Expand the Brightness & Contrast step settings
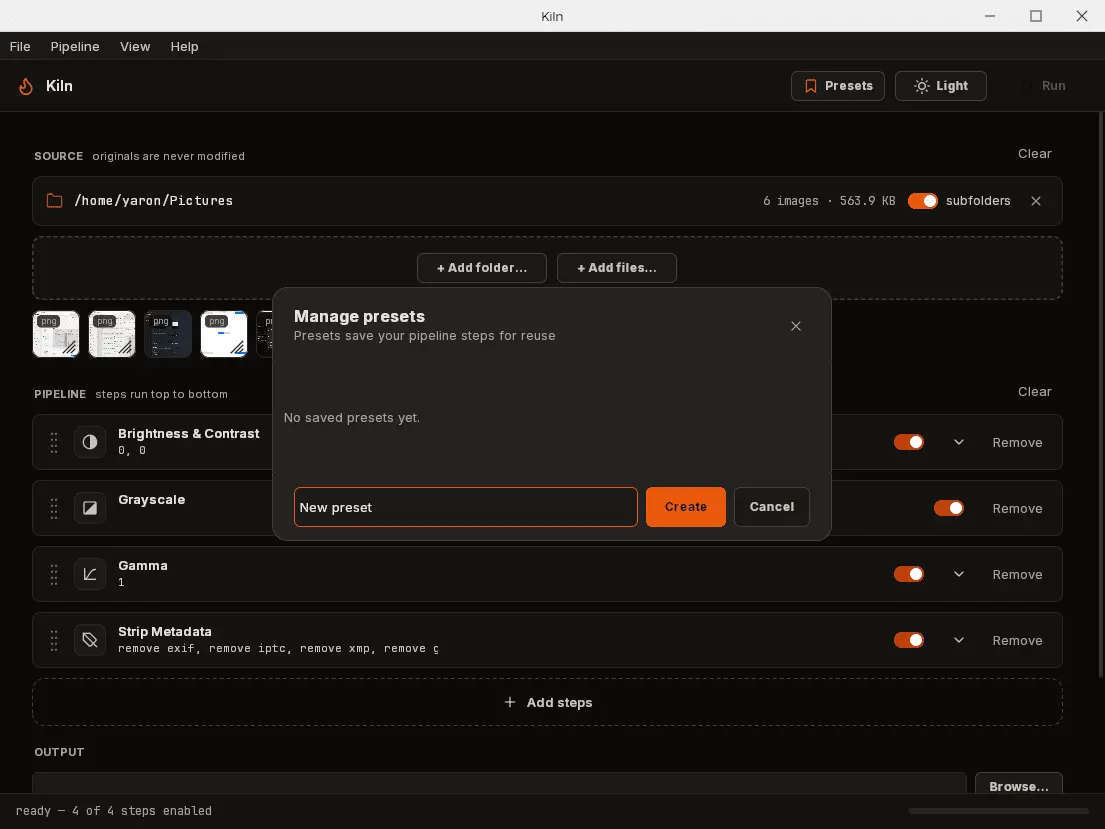The height and width of the screenshot is (829, 1105). (958, 442)
